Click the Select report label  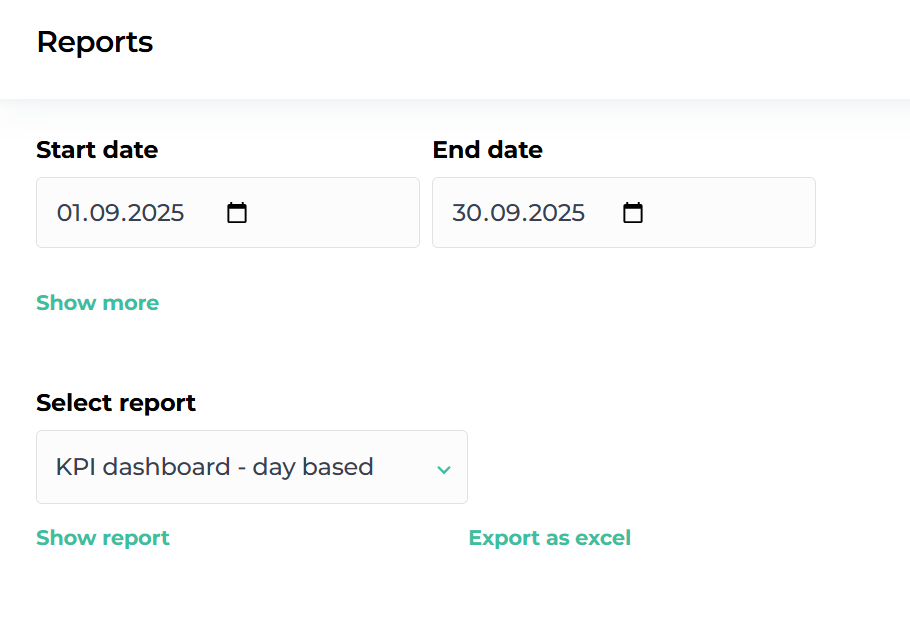coord(116,403)
